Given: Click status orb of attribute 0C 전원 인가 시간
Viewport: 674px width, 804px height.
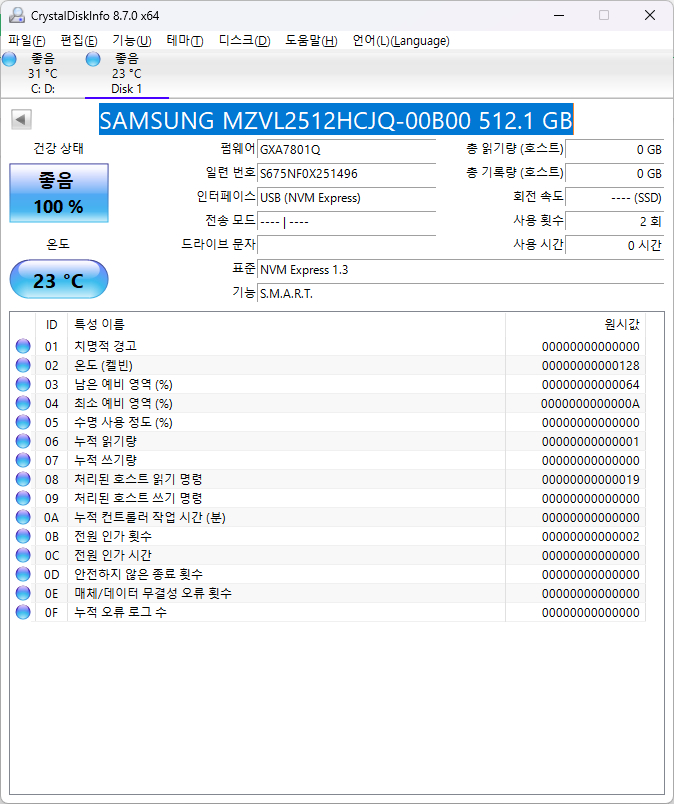Looking at the screenshot, I should 23,555.
